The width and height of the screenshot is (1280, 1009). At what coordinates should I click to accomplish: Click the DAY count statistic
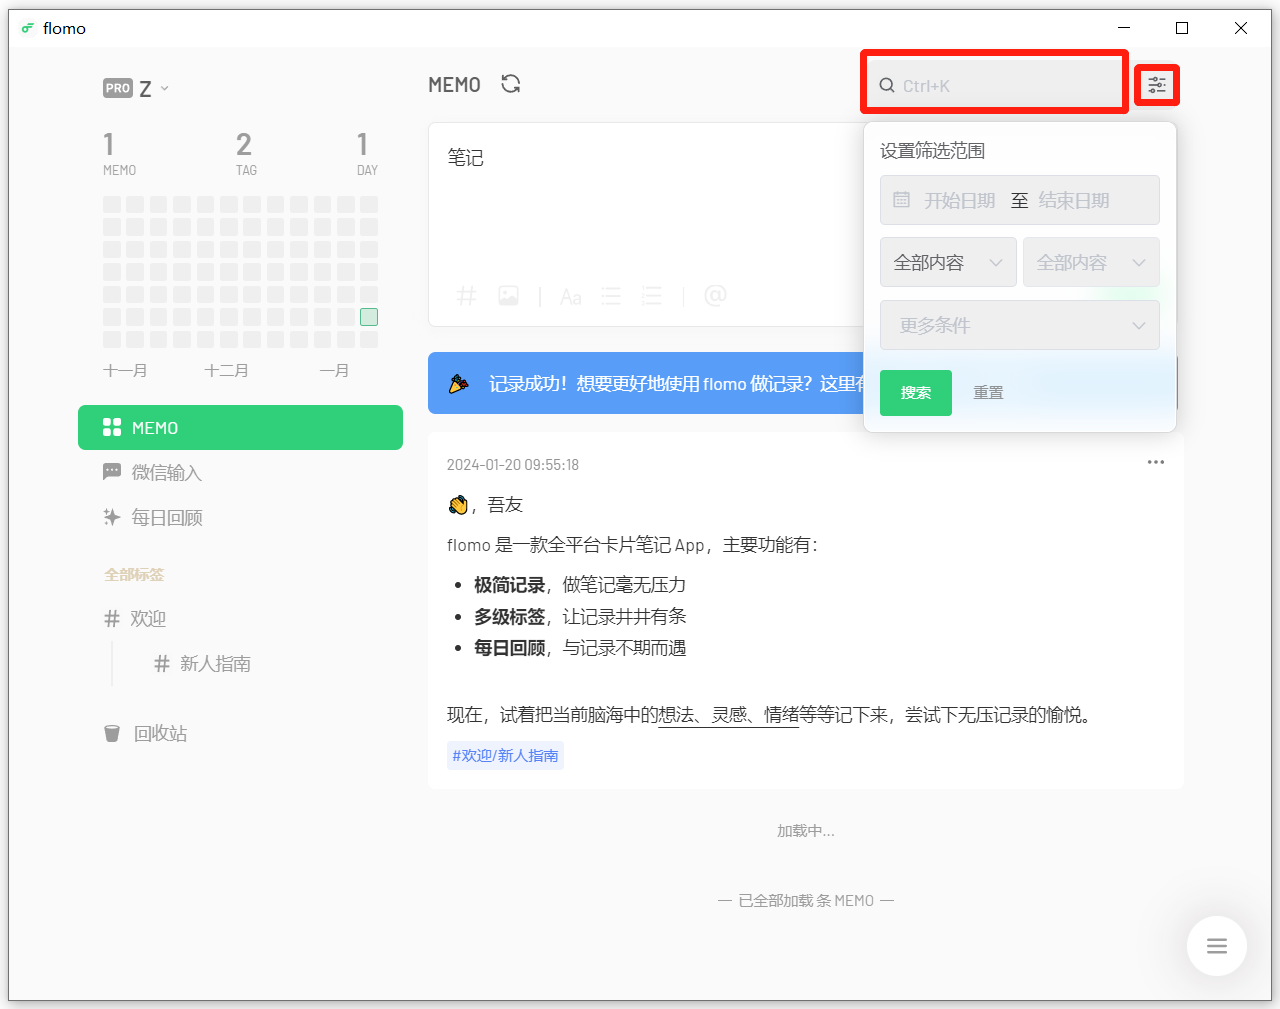tap(367, 153)
